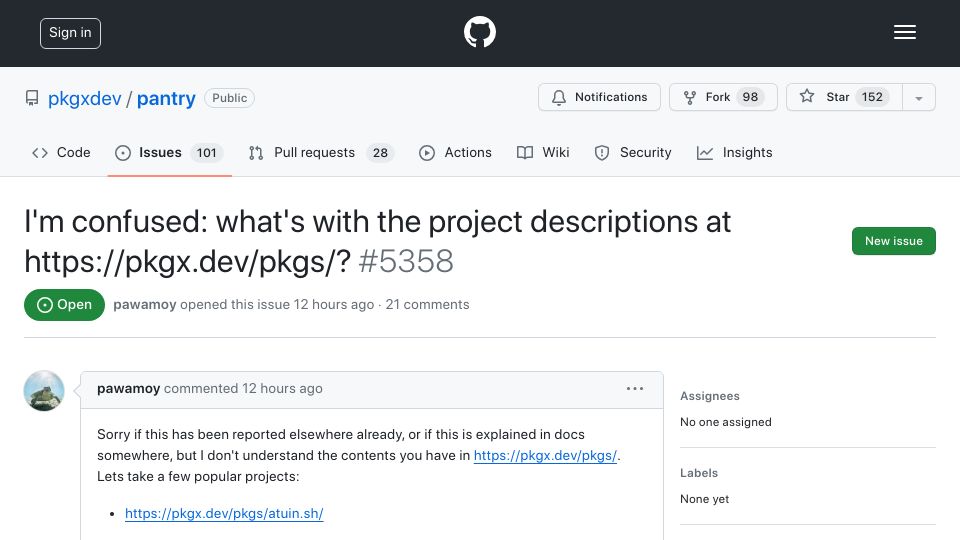The width and height of the screenshot is (960, 540).
Task: Click the comment '12 hours ago' timestamp
Action: 282,389
